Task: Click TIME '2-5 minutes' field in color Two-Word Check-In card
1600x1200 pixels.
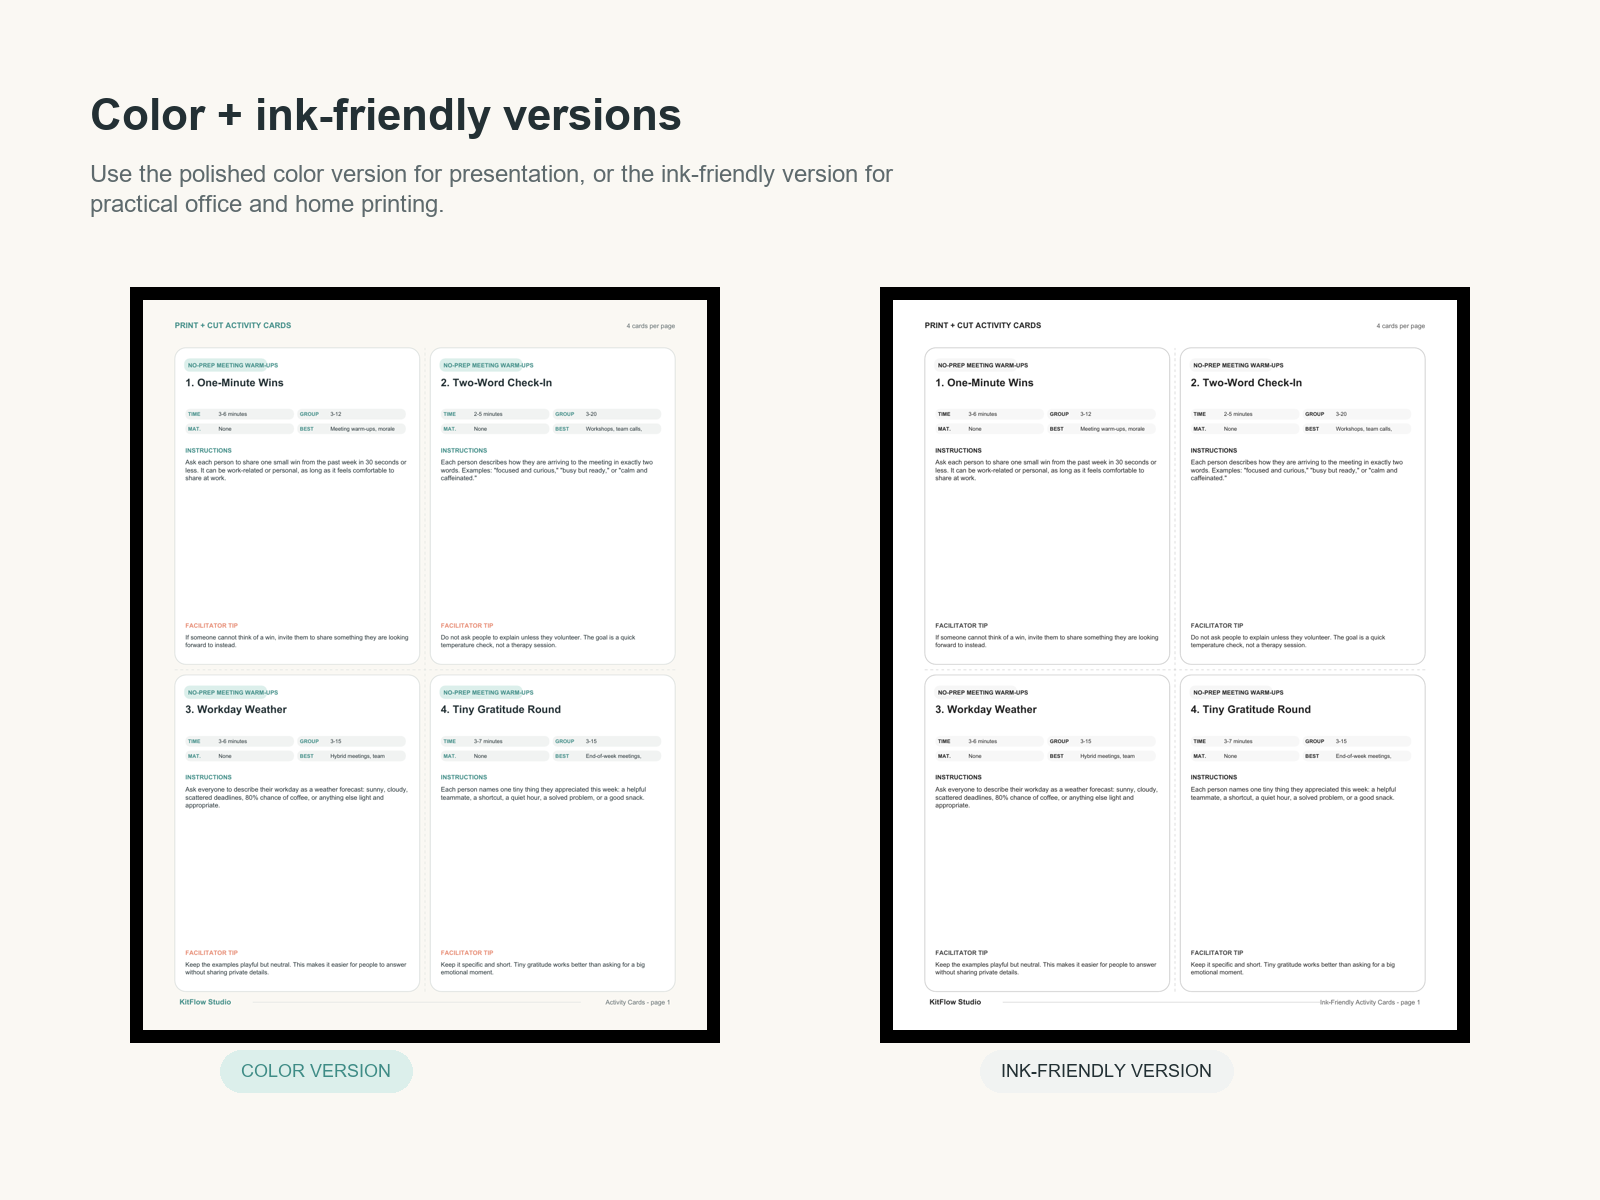Action: [494, 414]
